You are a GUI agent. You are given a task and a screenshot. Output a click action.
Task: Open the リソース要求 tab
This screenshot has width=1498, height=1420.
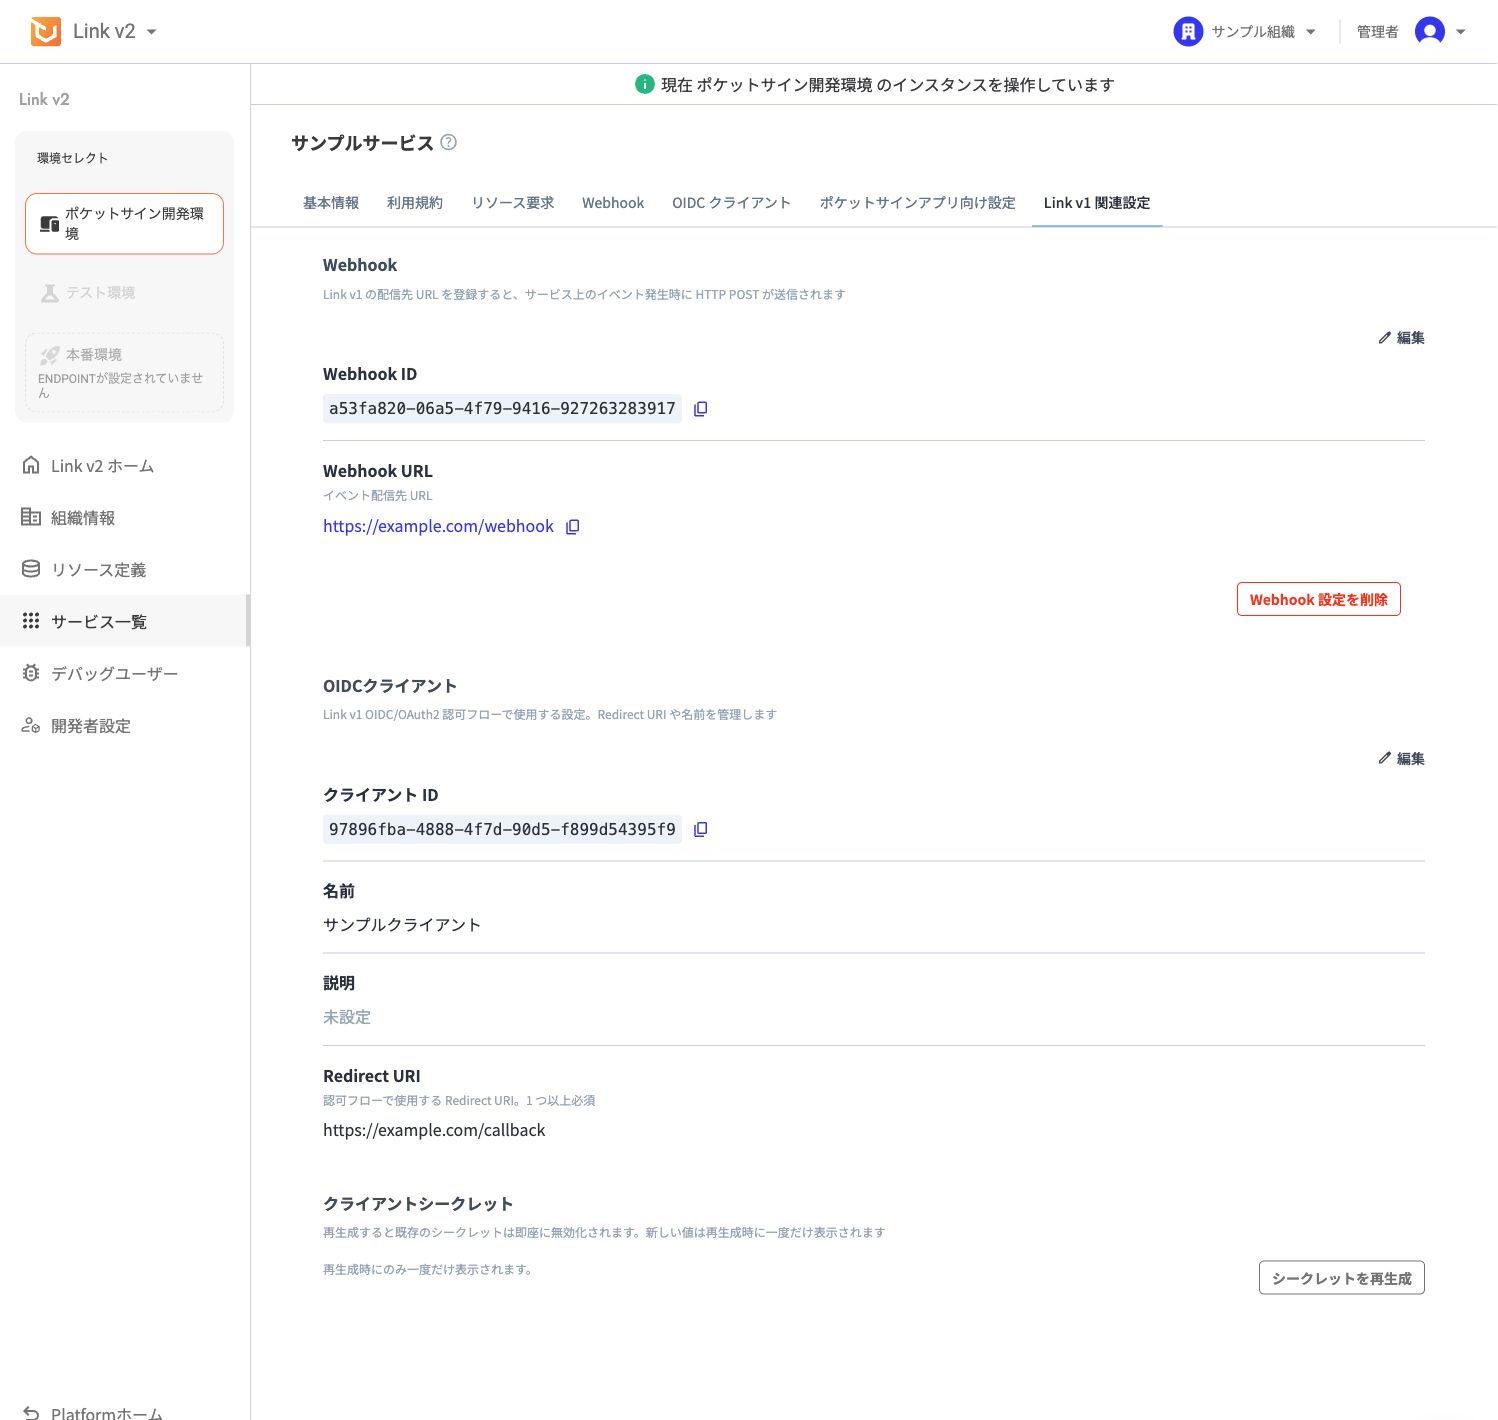[x=513, y=202]
